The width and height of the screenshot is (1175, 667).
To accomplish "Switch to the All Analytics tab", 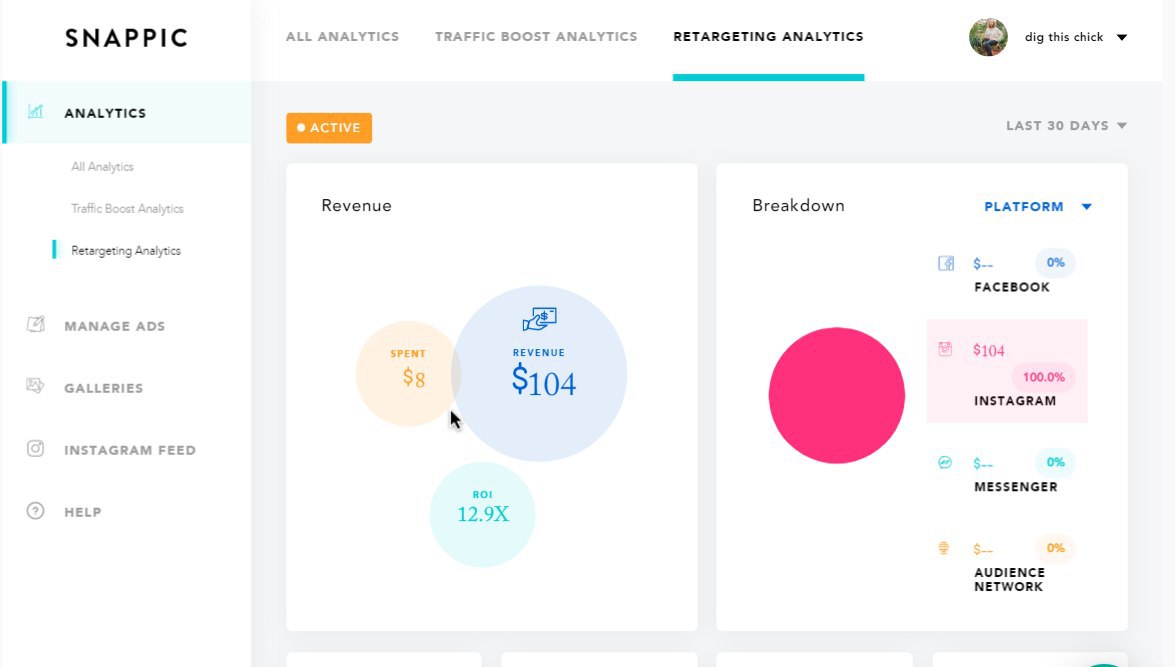I will (342, 37).
